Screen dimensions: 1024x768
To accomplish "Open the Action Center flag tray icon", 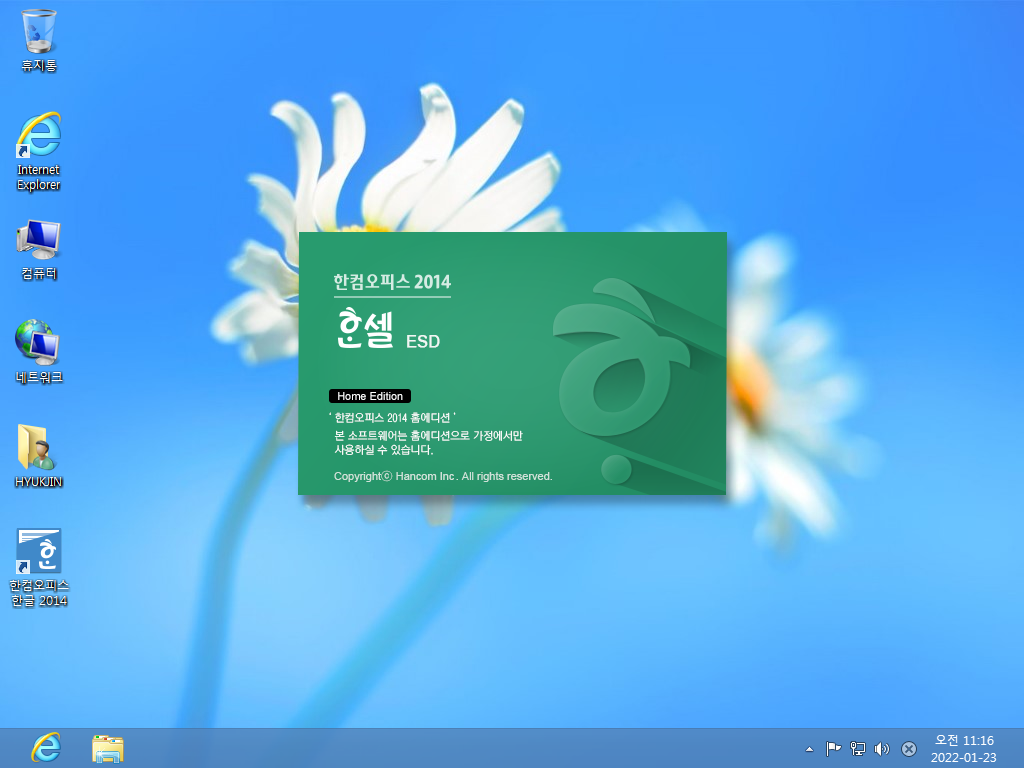I will tap(833, 748).
